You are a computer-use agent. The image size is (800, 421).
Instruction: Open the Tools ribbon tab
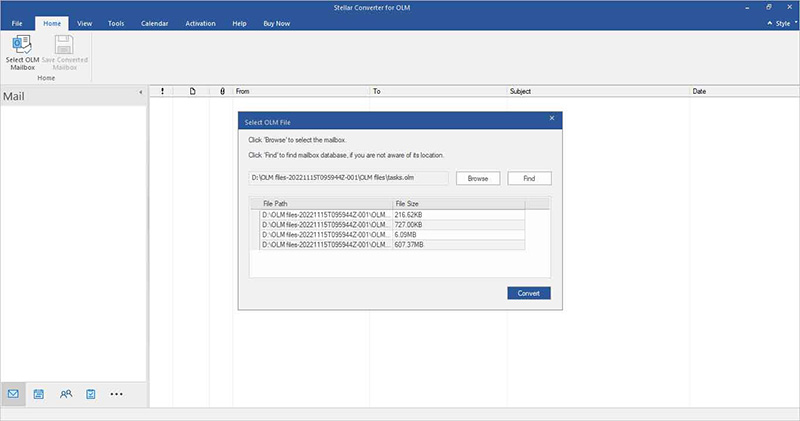pos(116,22)
